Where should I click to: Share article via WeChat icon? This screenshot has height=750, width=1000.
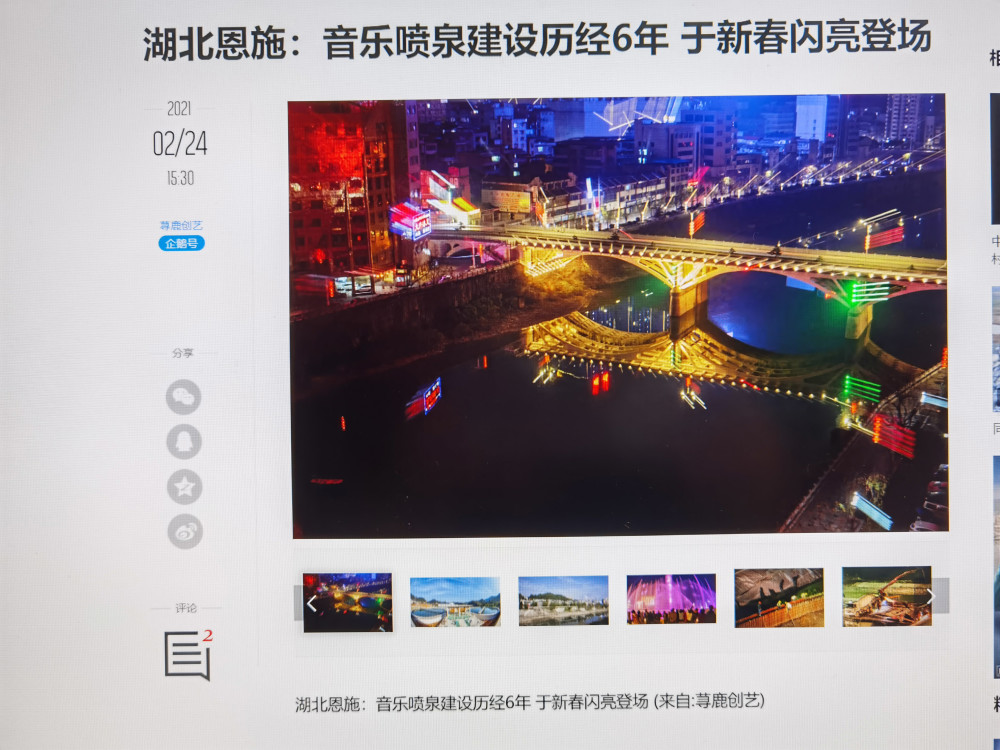tap(184, 397)
